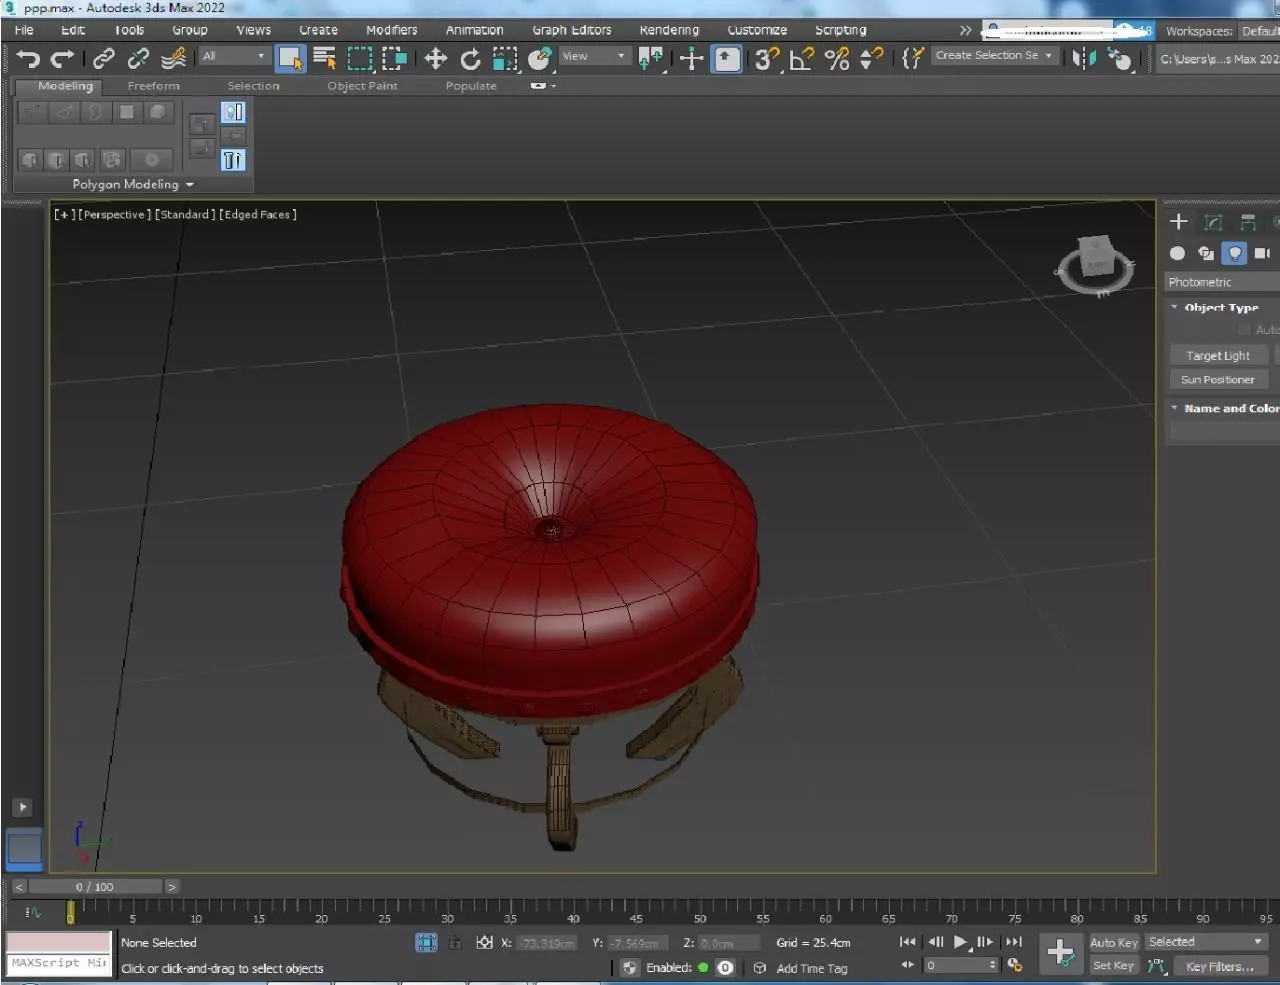Open the Create Selection Set dropdown
This screenshot has height=985, width=1280.
994,56
